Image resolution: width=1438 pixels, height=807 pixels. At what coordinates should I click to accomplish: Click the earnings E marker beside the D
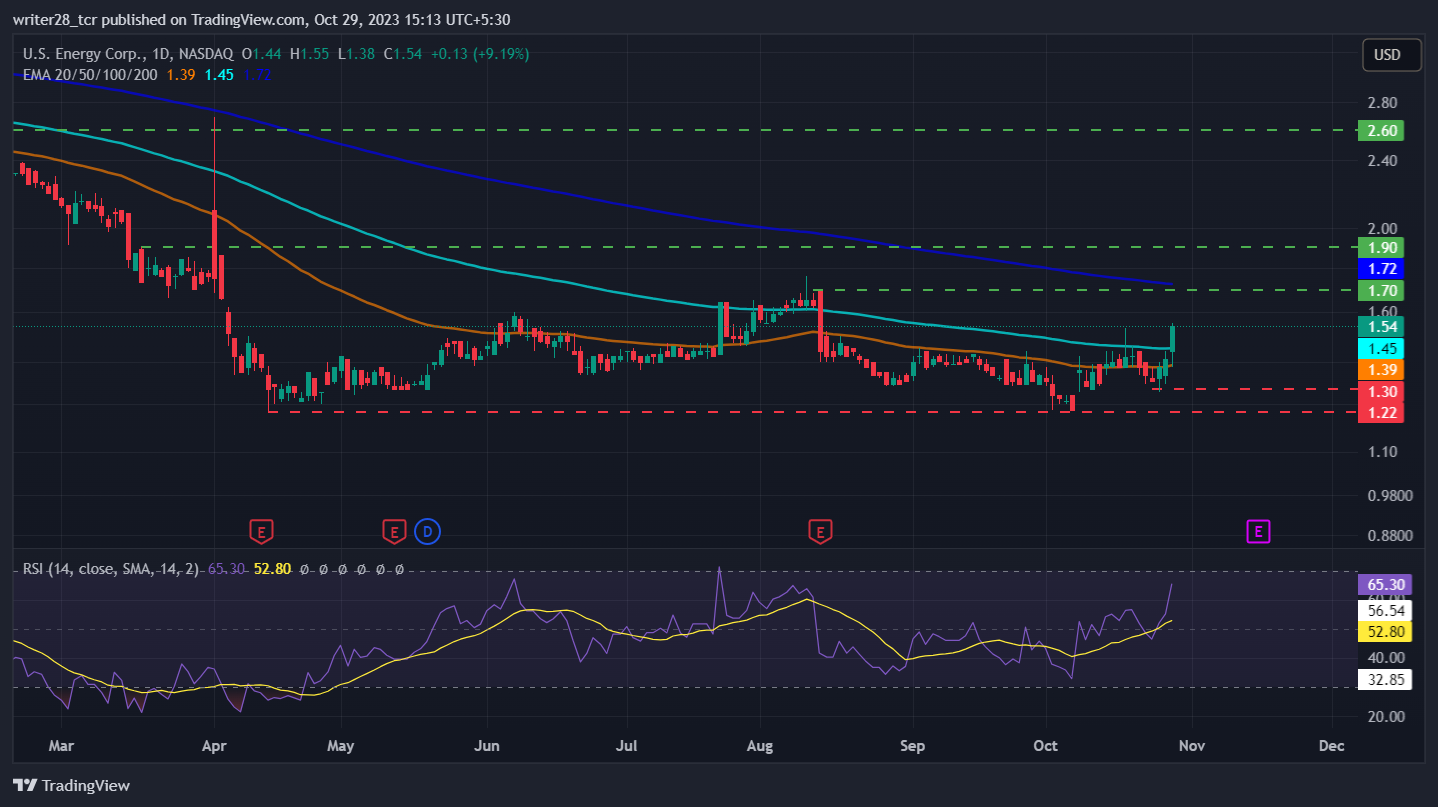click(x=394, y=531)
